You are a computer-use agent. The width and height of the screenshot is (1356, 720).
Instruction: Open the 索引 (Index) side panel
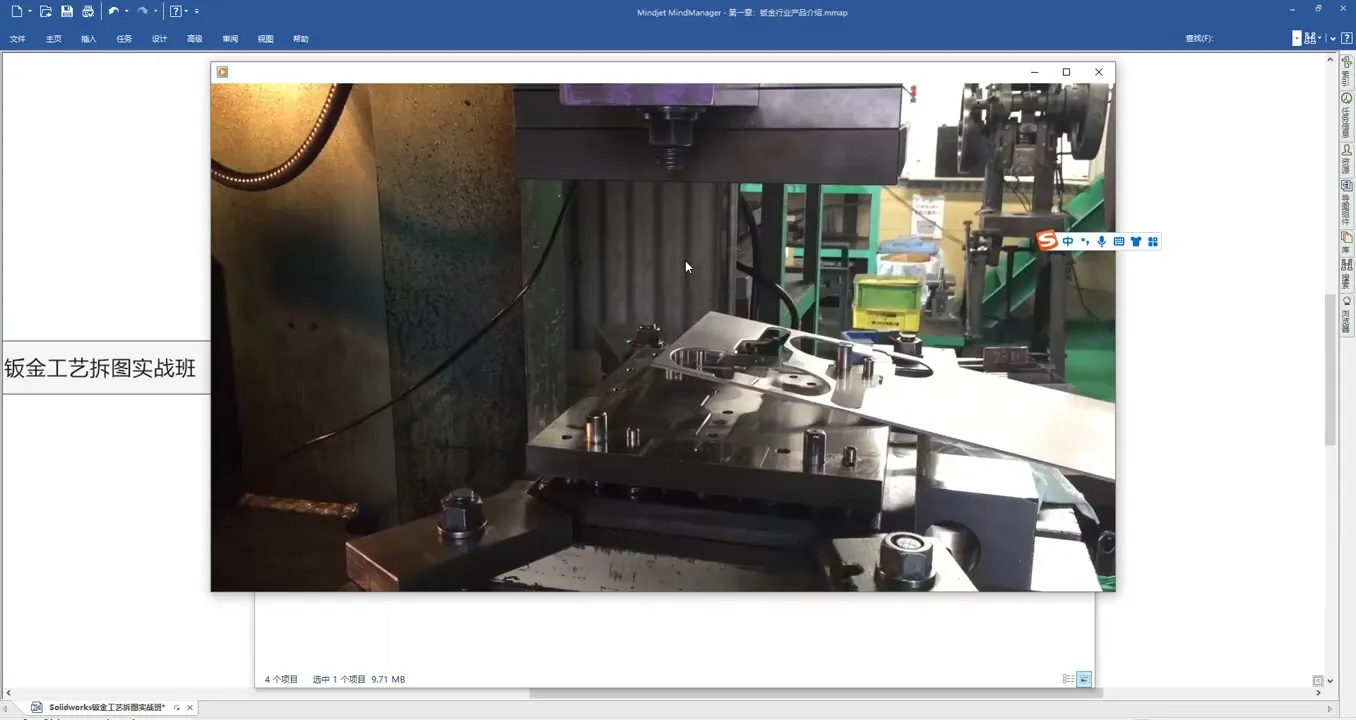(1346, 70)
